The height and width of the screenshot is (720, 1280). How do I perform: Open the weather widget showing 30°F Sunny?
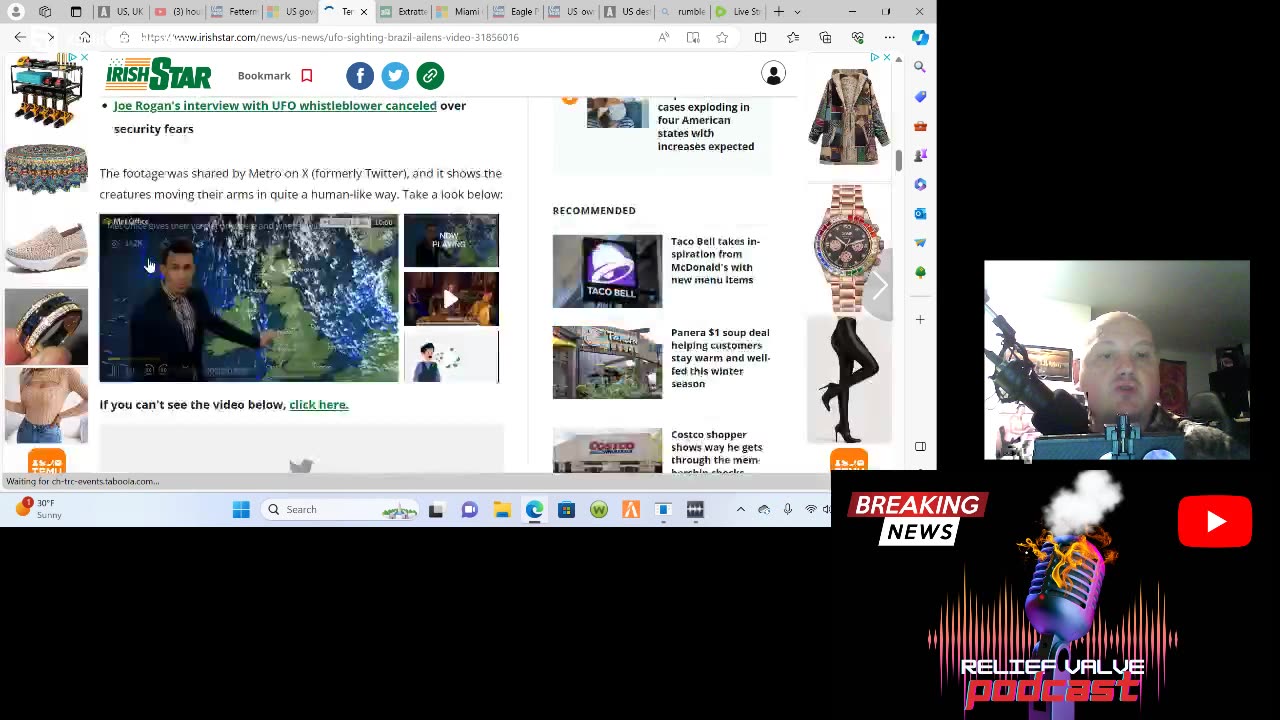tap(40, 509)
